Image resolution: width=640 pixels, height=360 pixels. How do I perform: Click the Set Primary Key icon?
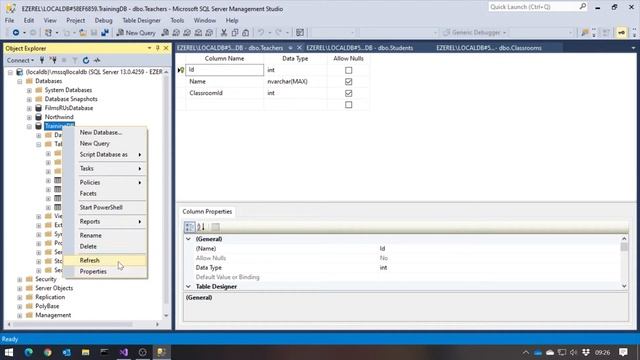(622, 33)
